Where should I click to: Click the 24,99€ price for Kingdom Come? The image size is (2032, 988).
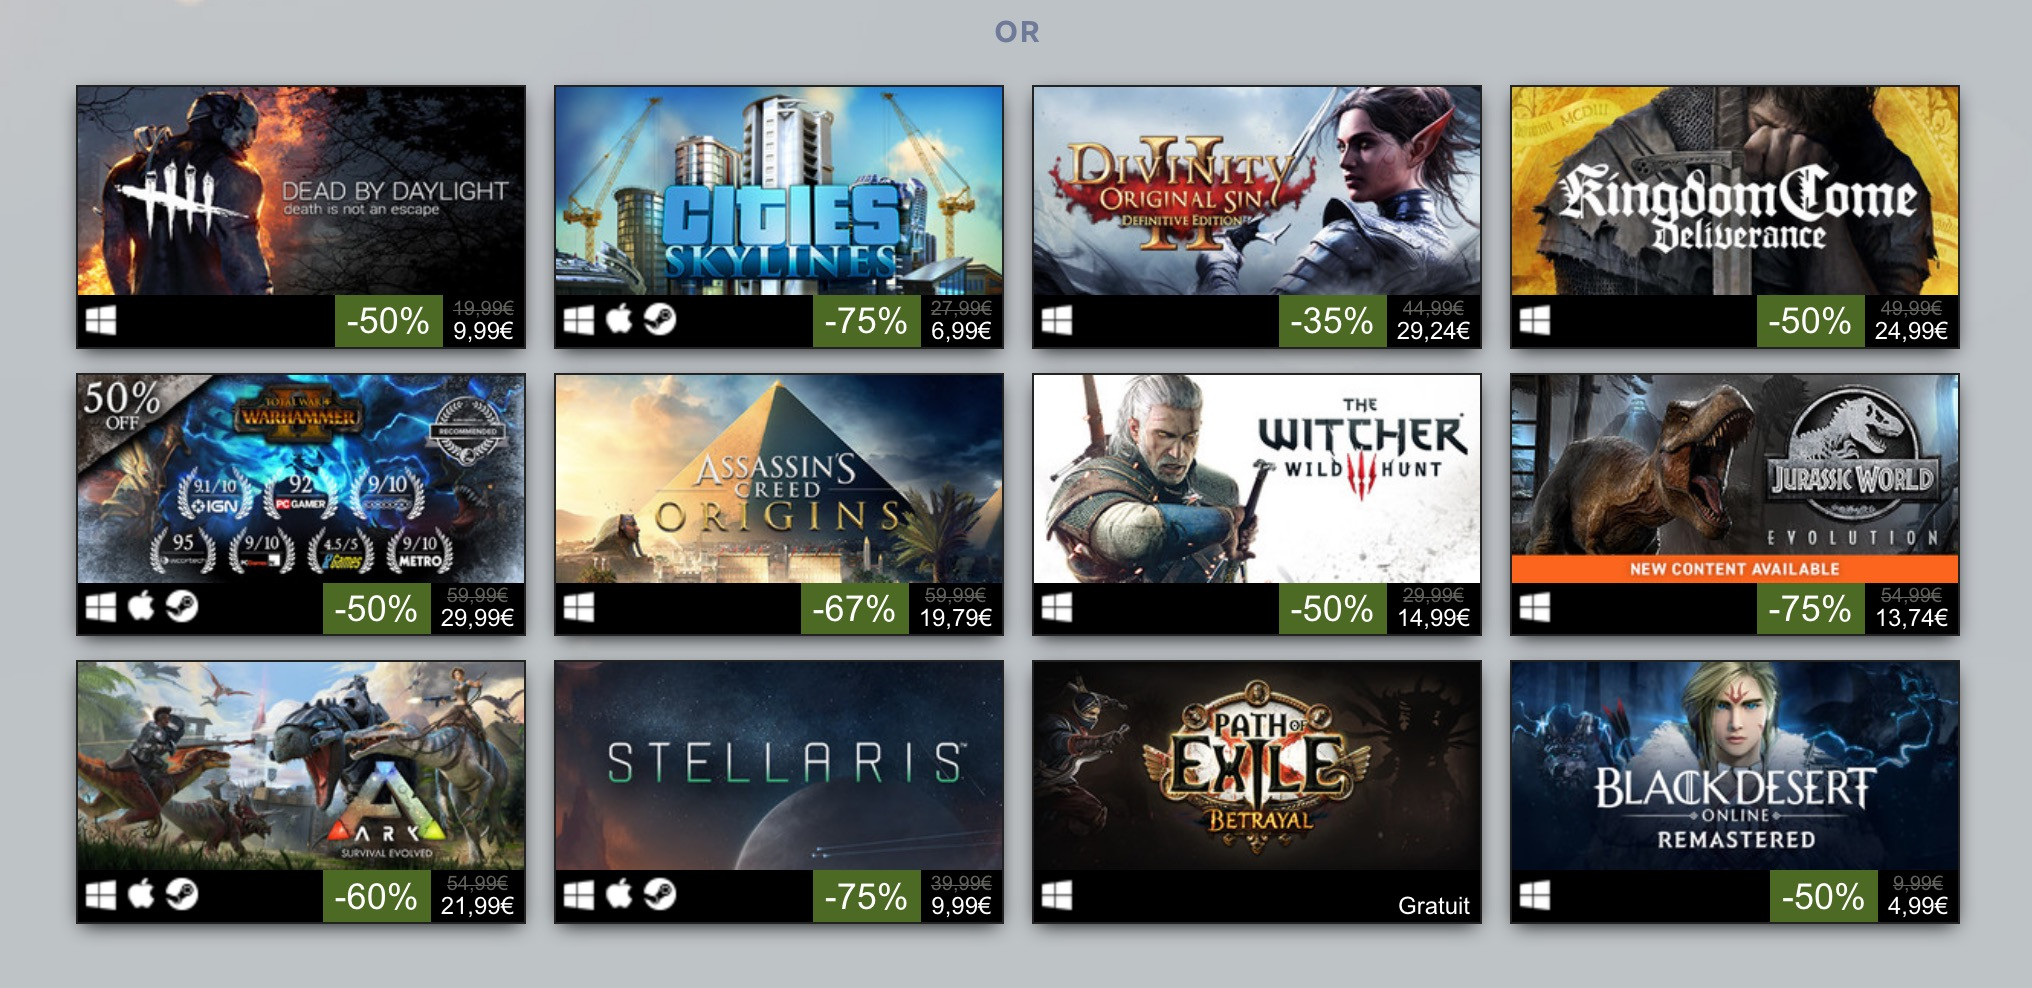pyautogui.click(x=1911, y=331)
